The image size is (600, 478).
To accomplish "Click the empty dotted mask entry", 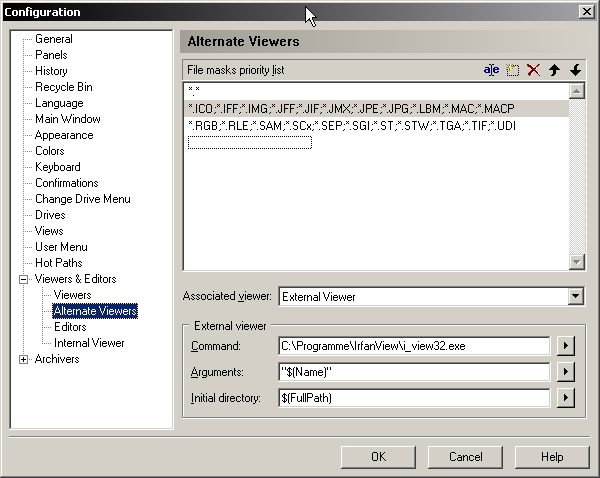I will pos(250,143).
